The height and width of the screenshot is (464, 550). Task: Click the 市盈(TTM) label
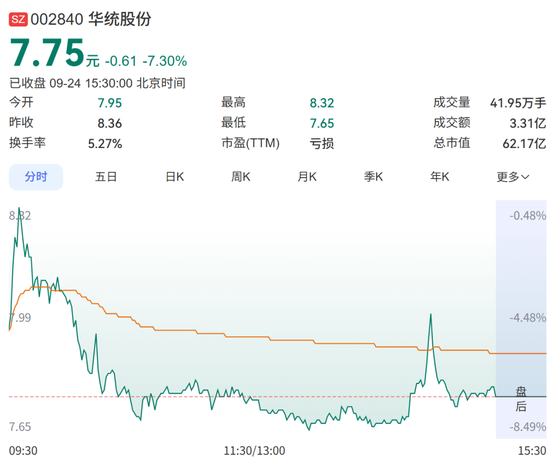(250, 143)
